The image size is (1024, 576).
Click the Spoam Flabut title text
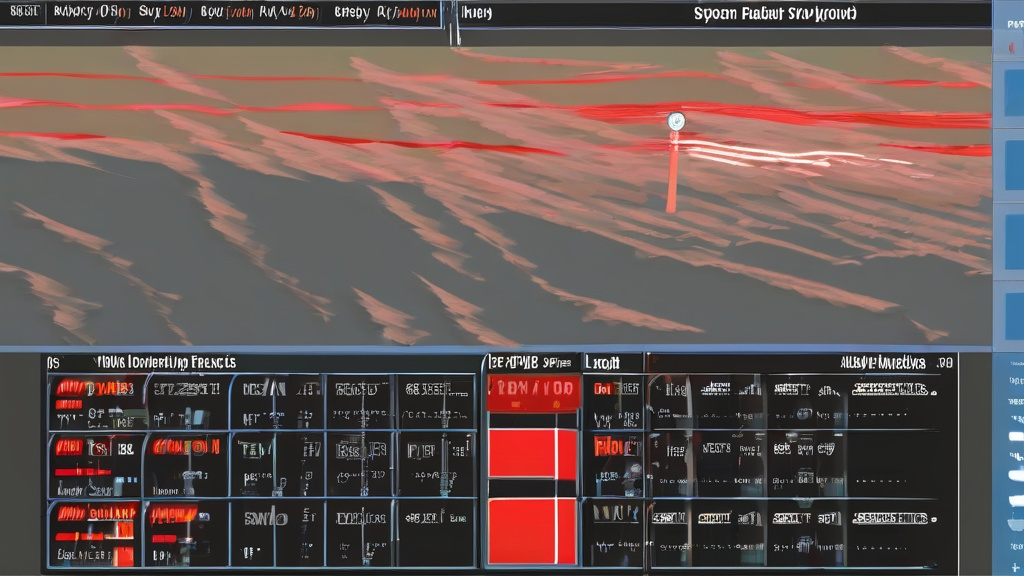pyautogui.click(x=775, y=13)
